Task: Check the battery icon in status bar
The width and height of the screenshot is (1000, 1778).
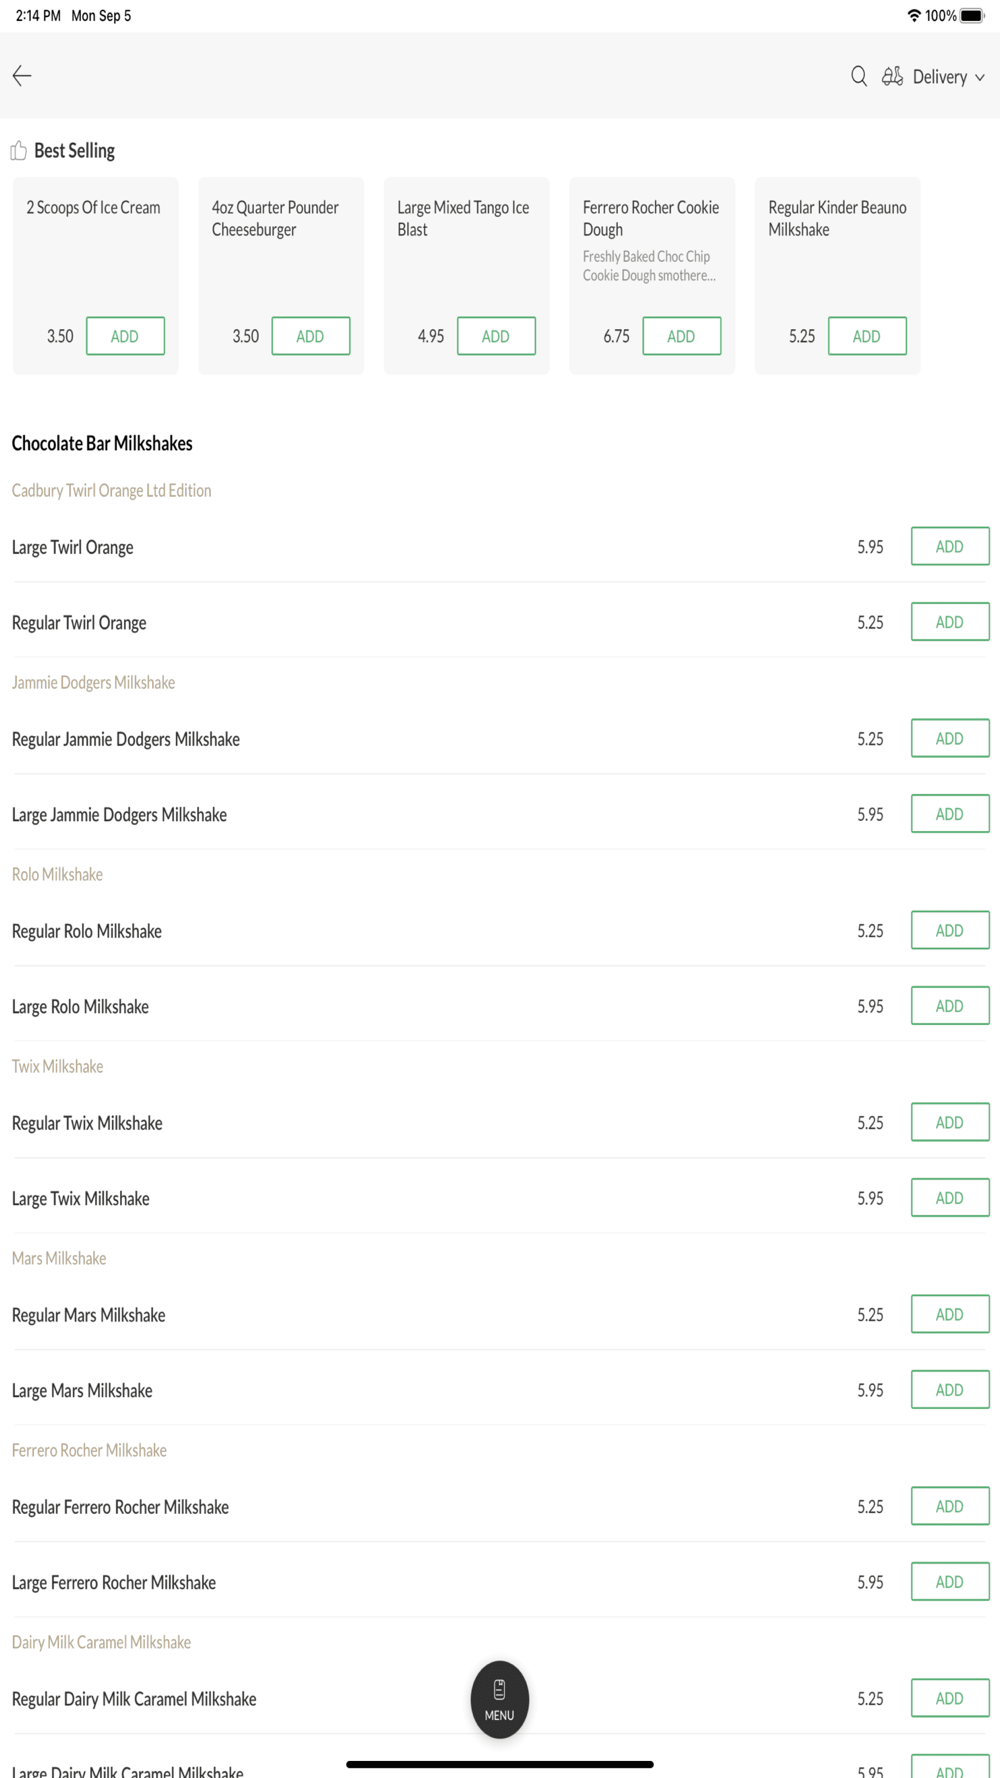Action: click(971, 16)
